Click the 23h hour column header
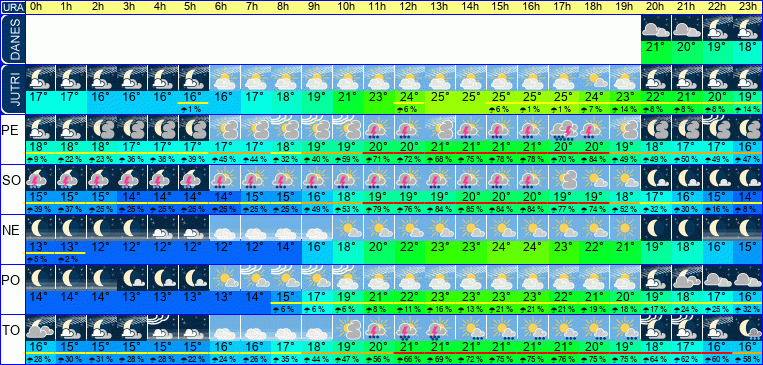The width and height of the screenshot is (763, 365). [747, 7]
